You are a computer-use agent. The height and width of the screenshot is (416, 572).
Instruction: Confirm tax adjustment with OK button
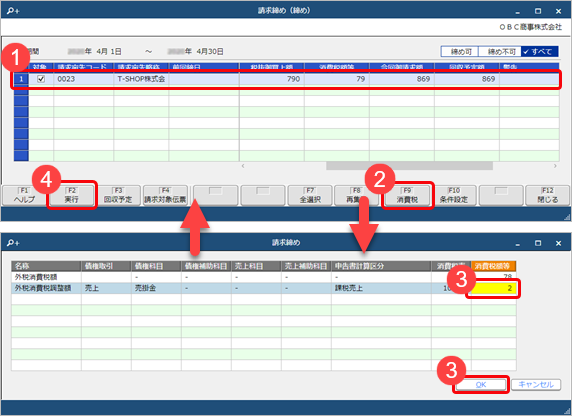pos(480,385)
